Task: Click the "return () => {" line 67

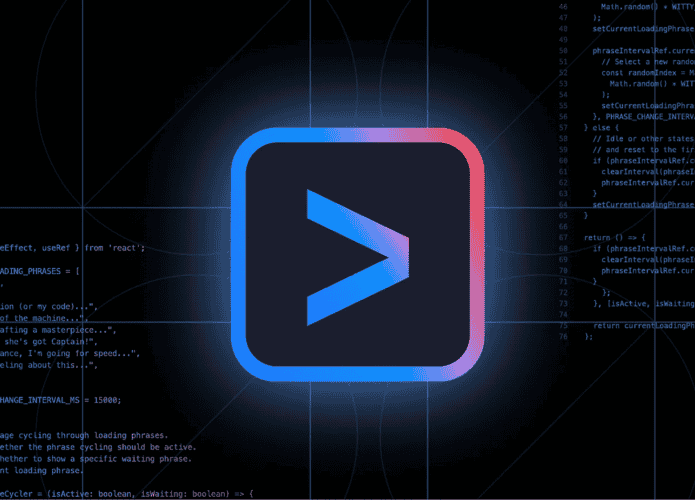Action: pyautogui.click(x=614, y=238)
